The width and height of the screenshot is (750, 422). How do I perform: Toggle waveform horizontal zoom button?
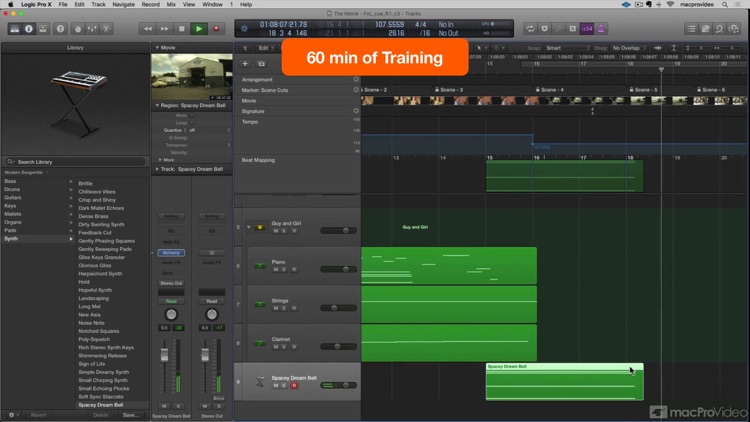pyautogui.click(x=658, y=48)
